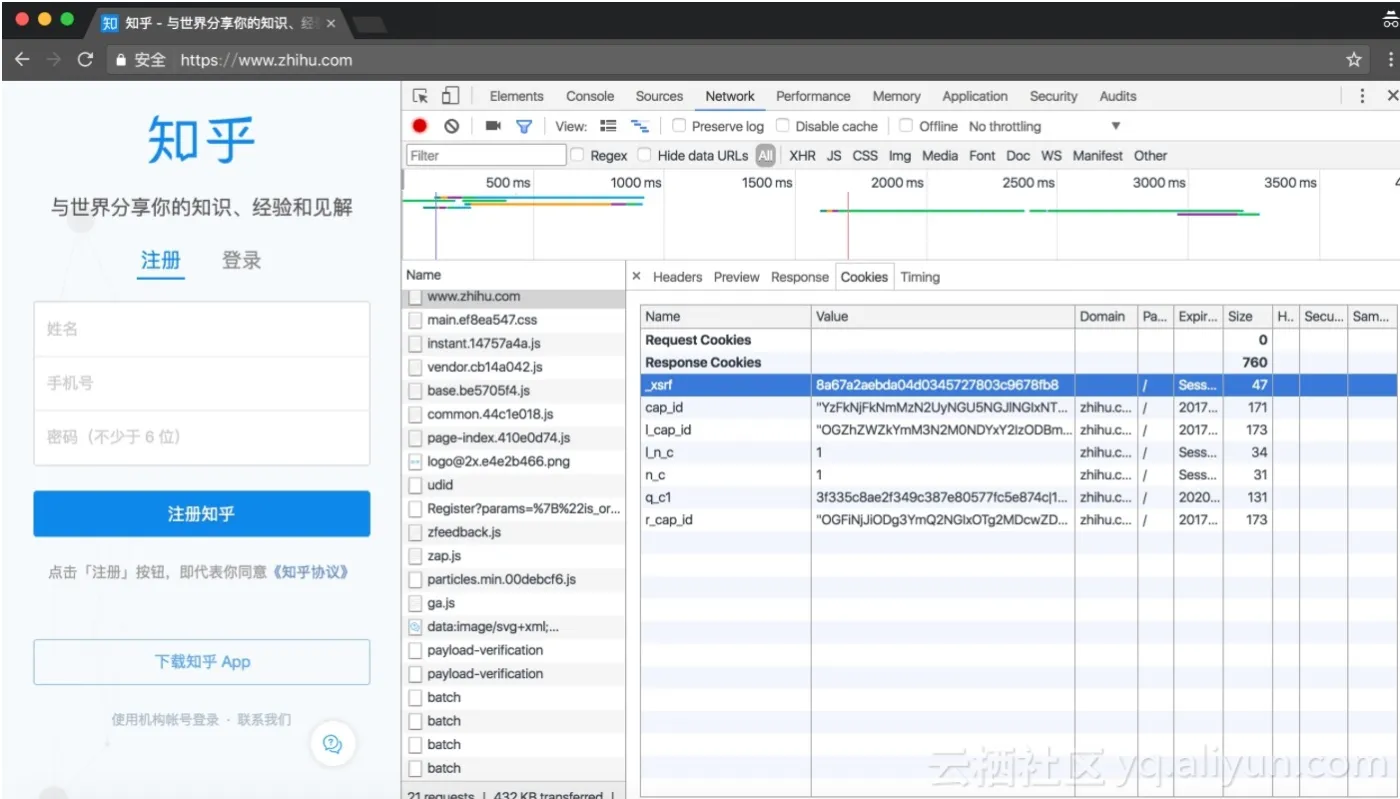Close the Zhihu browser tab
The image size is (1400, 799).
click(331, 23)
